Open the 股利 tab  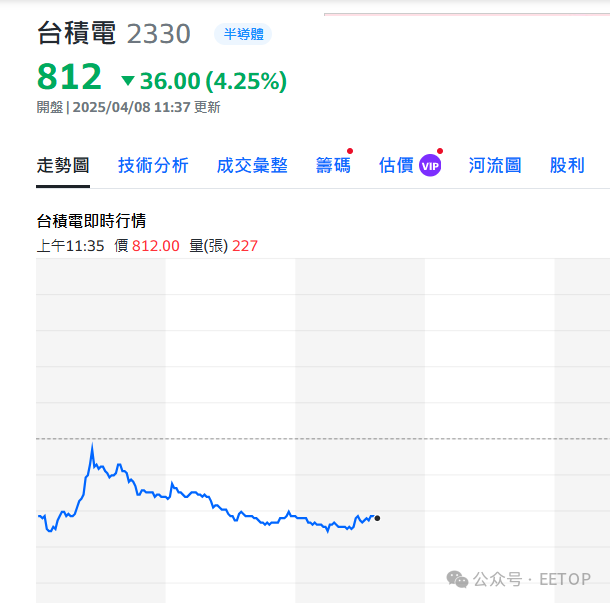point(567,165)
